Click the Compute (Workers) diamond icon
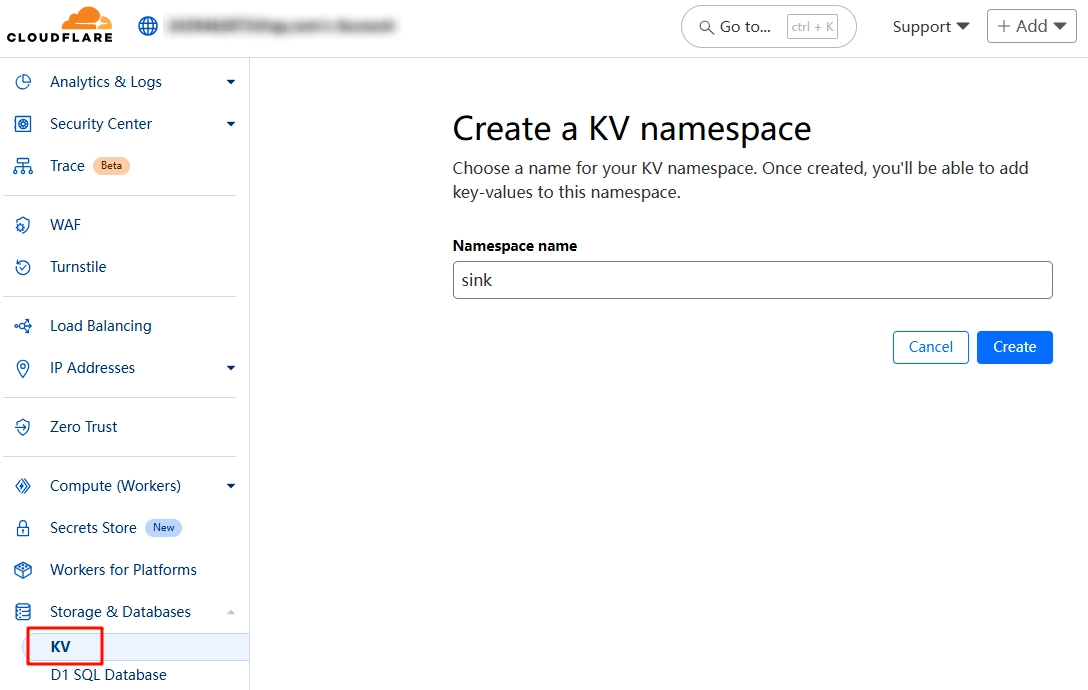Viewport: 1088px width, 690px height. coord(23,486)
